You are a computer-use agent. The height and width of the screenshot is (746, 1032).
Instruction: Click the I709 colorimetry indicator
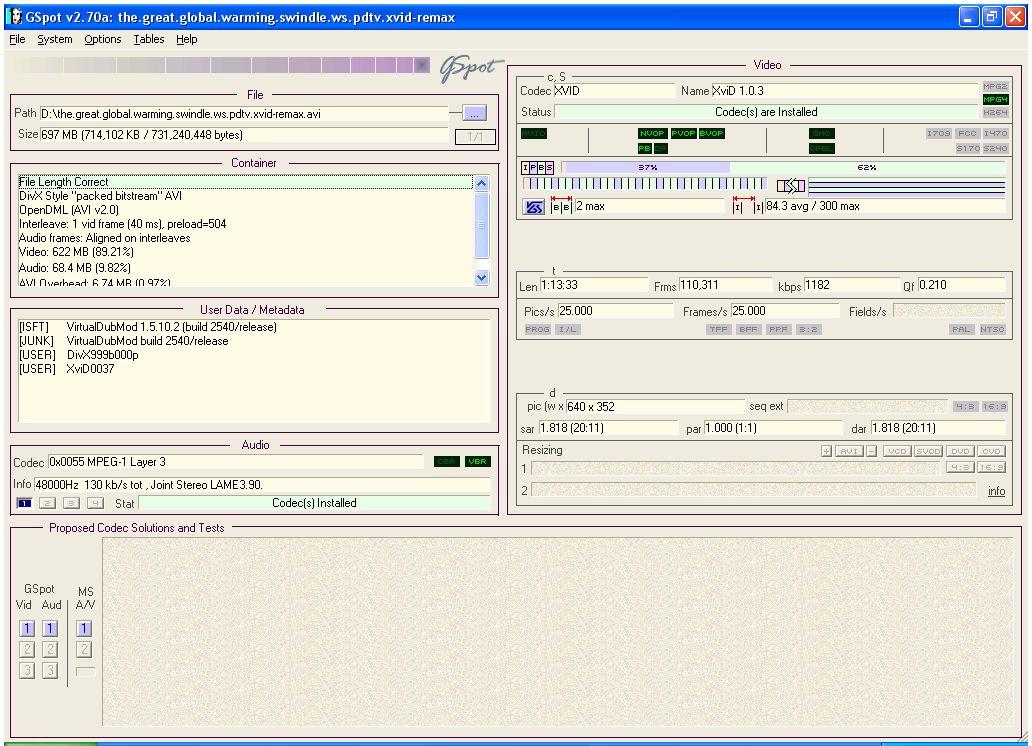[939, 134]
